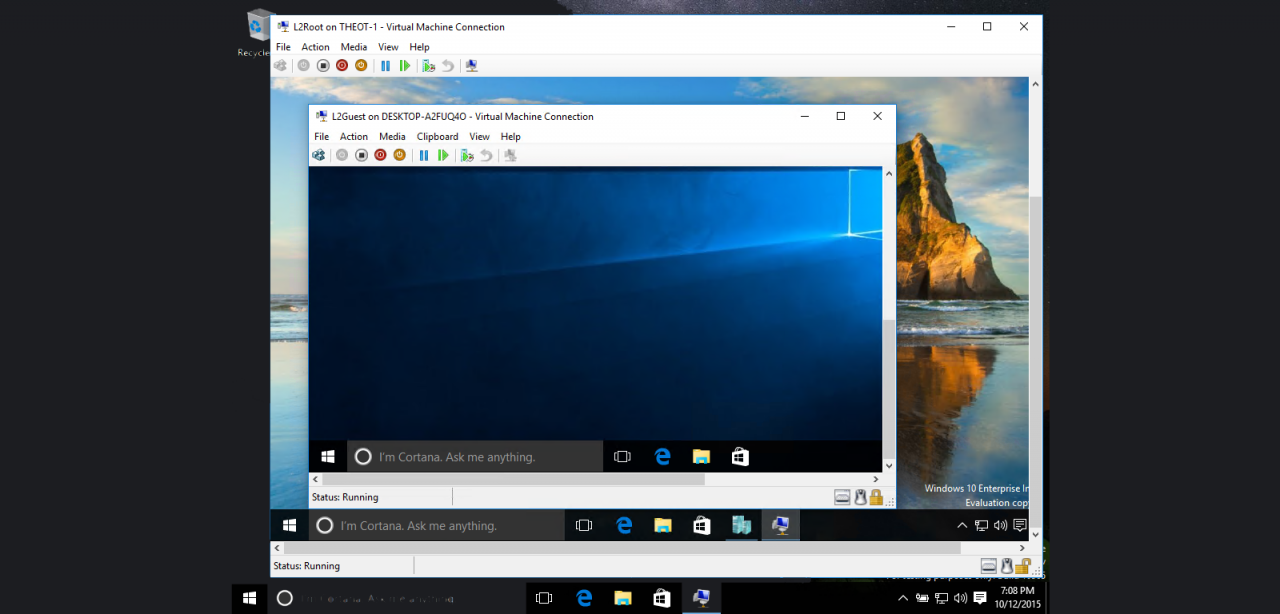
Task: Click the Revert icon in L2Root toolbar
Action: (x=447, y=66)
